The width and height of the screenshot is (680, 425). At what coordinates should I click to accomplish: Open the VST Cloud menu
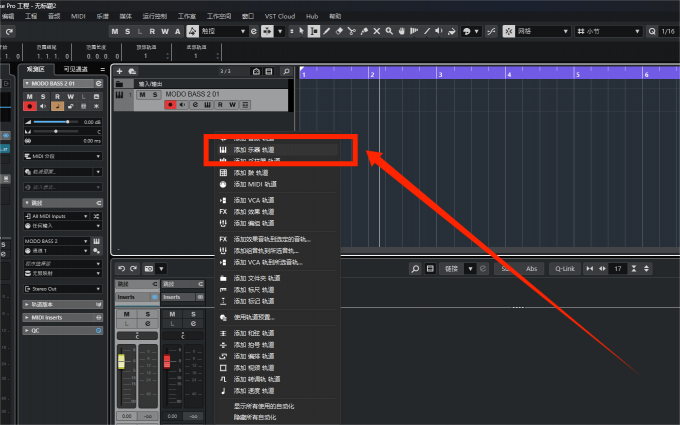280,16
